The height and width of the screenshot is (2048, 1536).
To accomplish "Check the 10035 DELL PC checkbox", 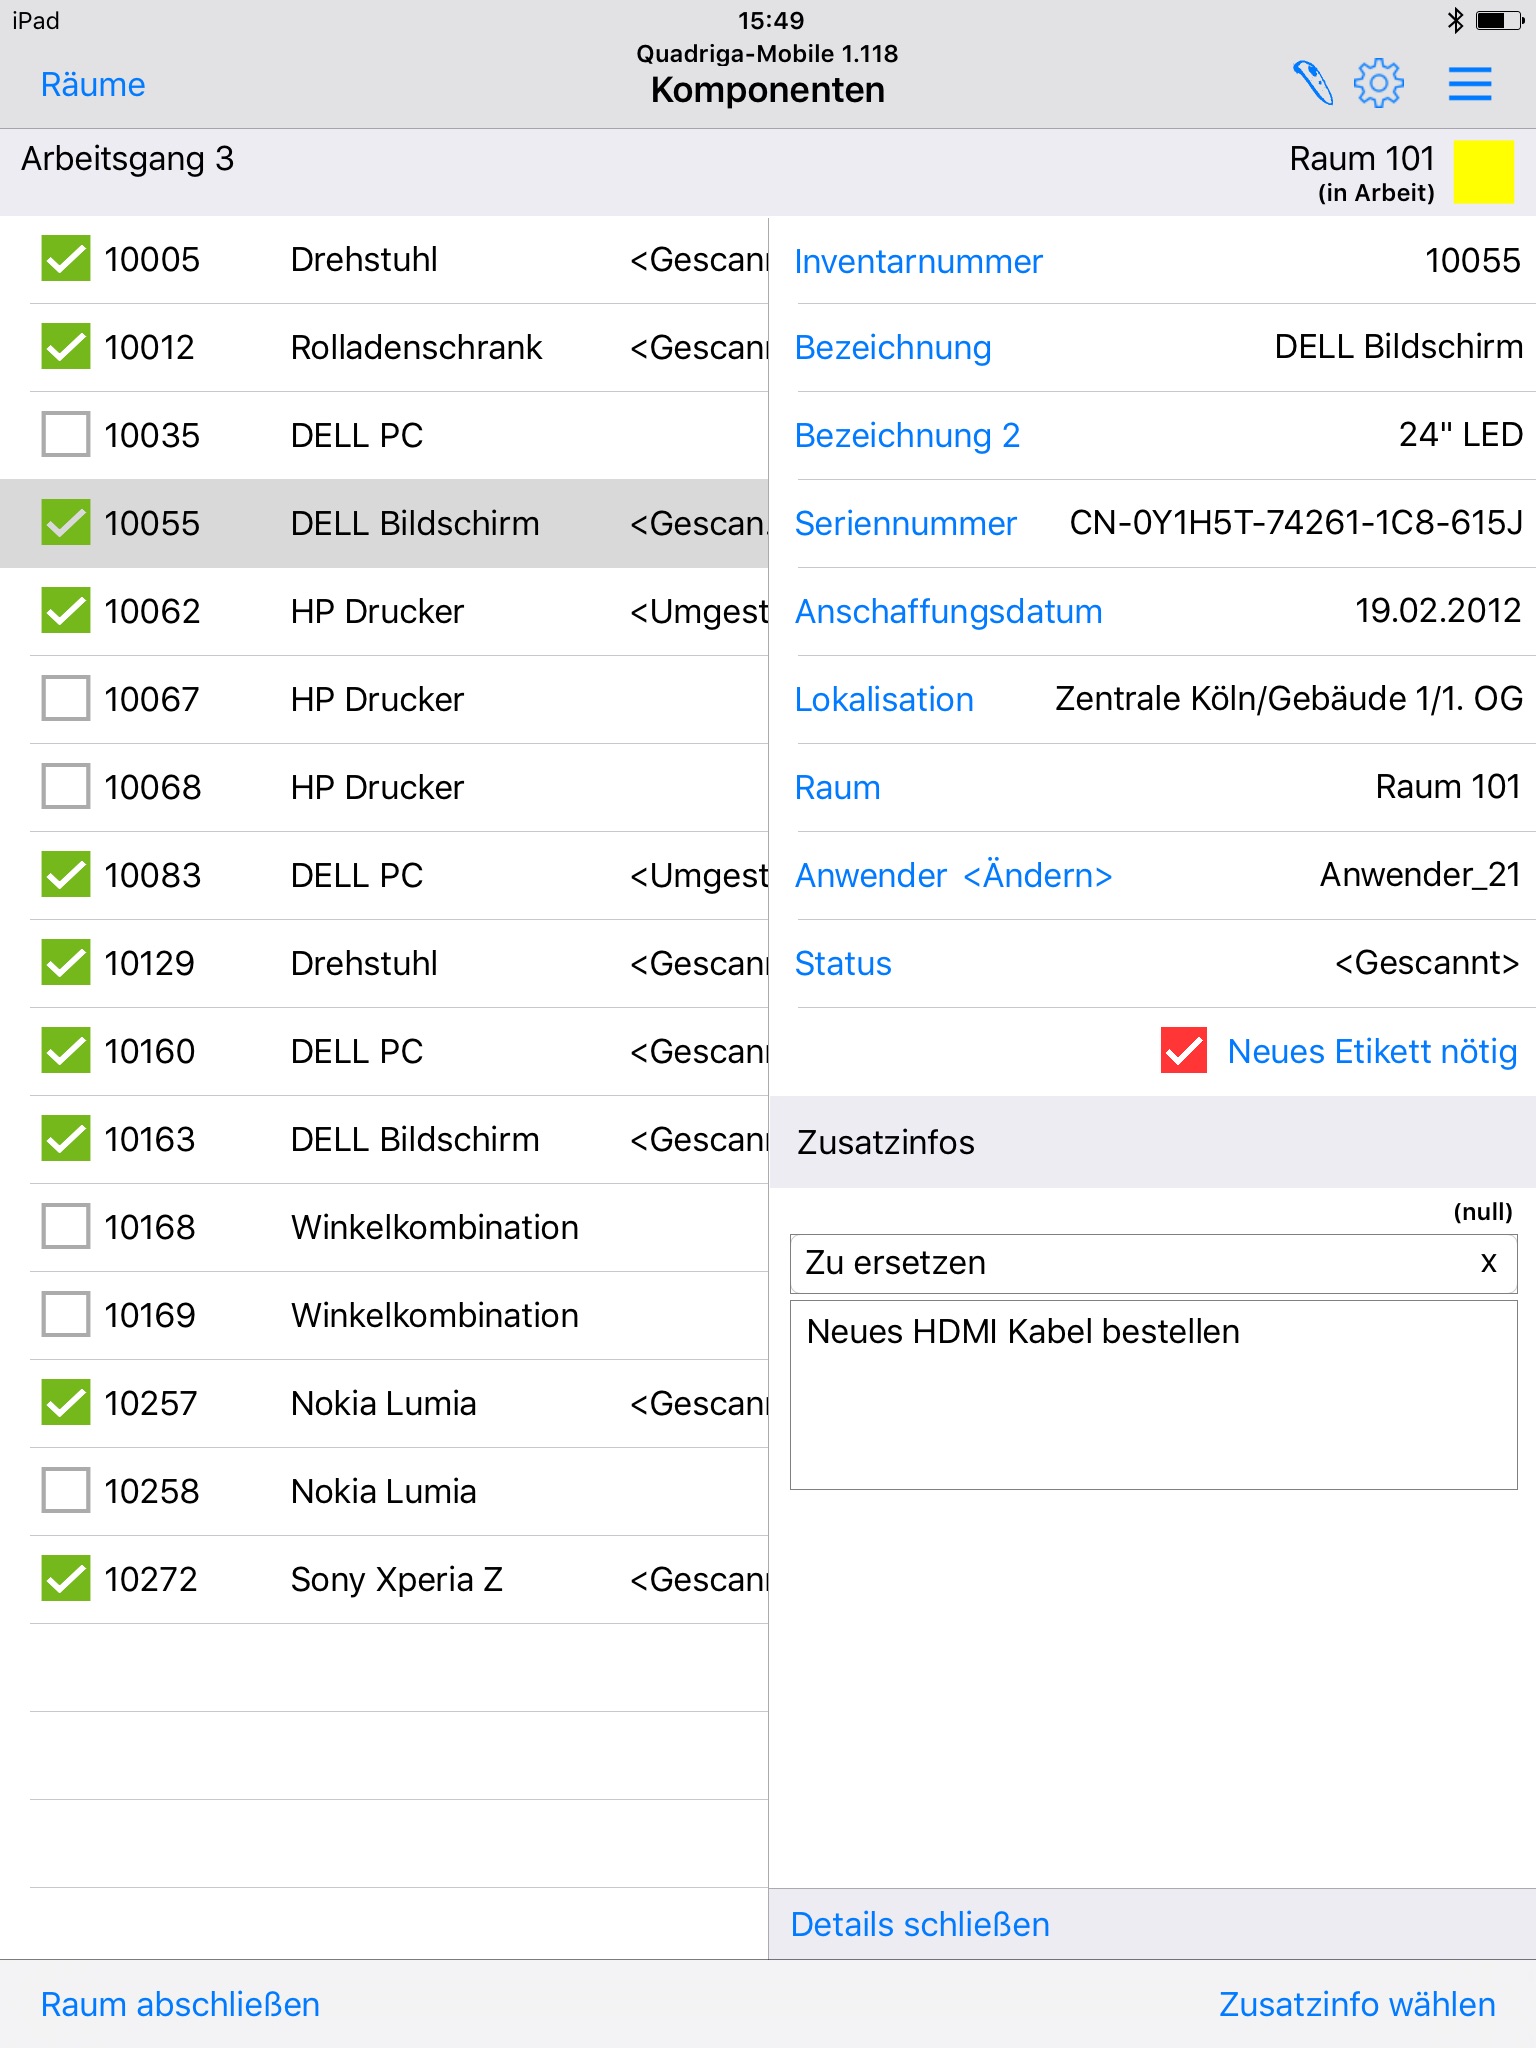I will (x=66, y=435).
